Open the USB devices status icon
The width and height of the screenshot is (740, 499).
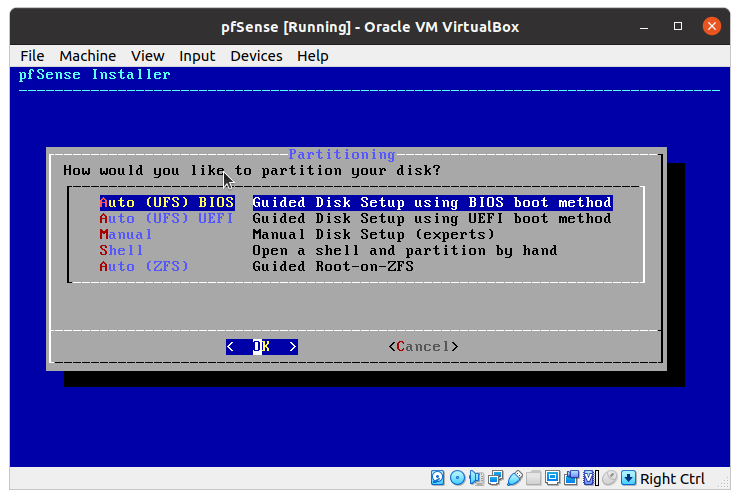[x=514, y=479]
